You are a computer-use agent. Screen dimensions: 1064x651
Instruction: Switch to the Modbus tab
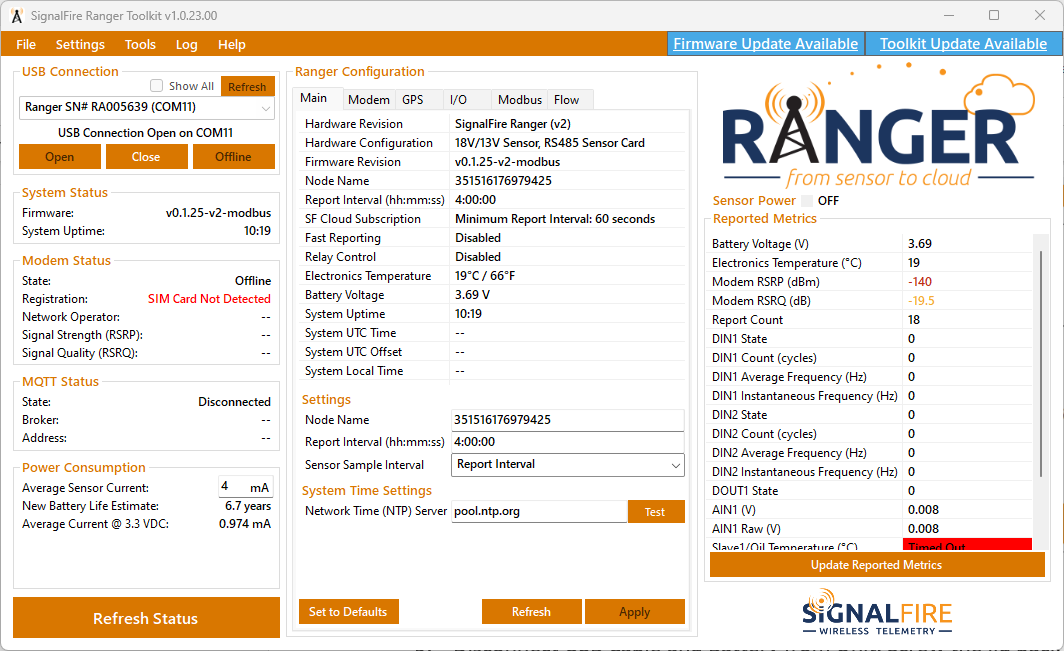[x=520, y=100]
